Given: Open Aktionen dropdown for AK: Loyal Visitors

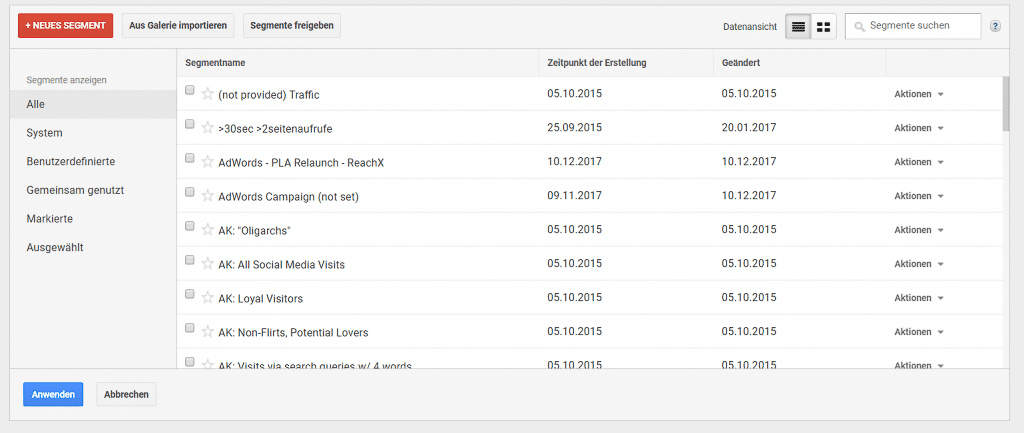Looking at the screenshot, I should point(919,298).
